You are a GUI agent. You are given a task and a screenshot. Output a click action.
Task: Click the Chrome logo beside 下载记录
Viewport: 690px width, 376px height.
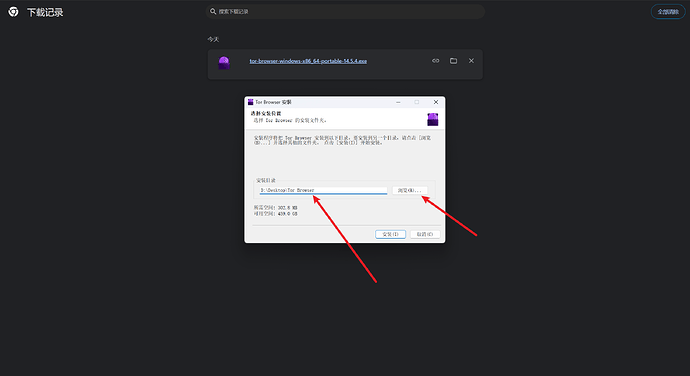pyautogui.click(x=13, y=12)
